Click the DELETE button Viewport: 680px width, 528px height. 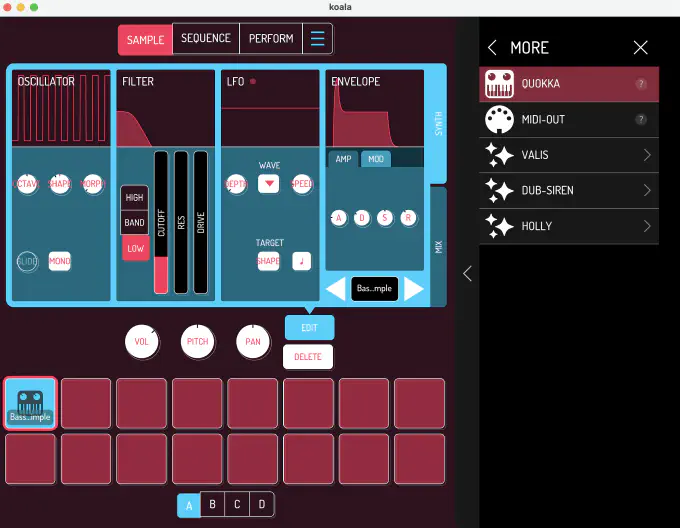pyautogui.click(x=308, y=357)
